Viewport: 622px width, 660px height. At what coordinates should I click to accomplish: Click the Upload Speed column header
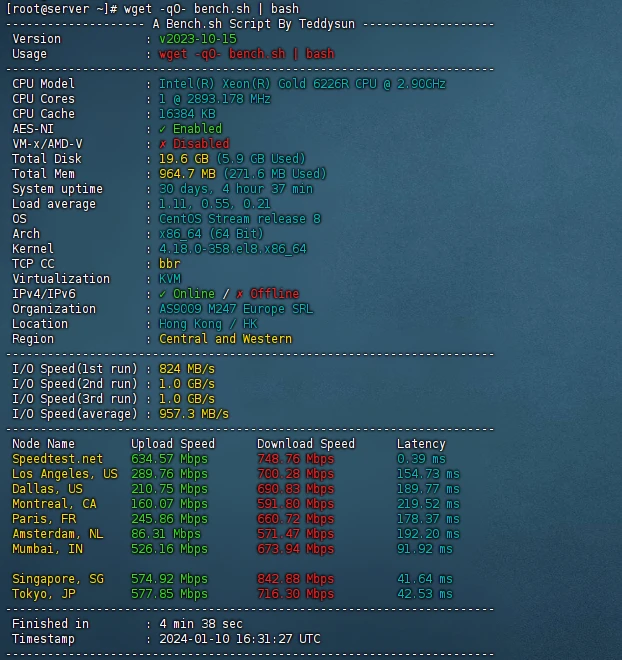[172, 444]
